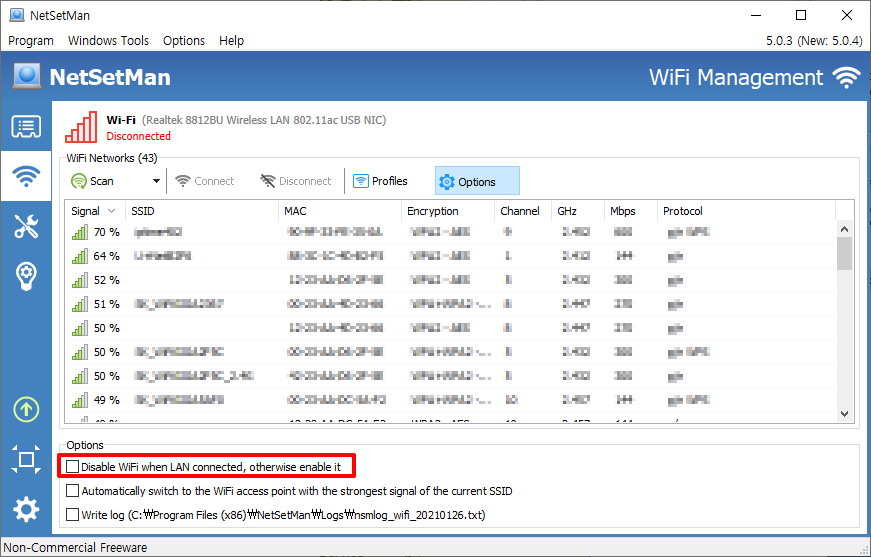Open the Program menu
This screenshot has width=871, height=557.
pos(31,41)
